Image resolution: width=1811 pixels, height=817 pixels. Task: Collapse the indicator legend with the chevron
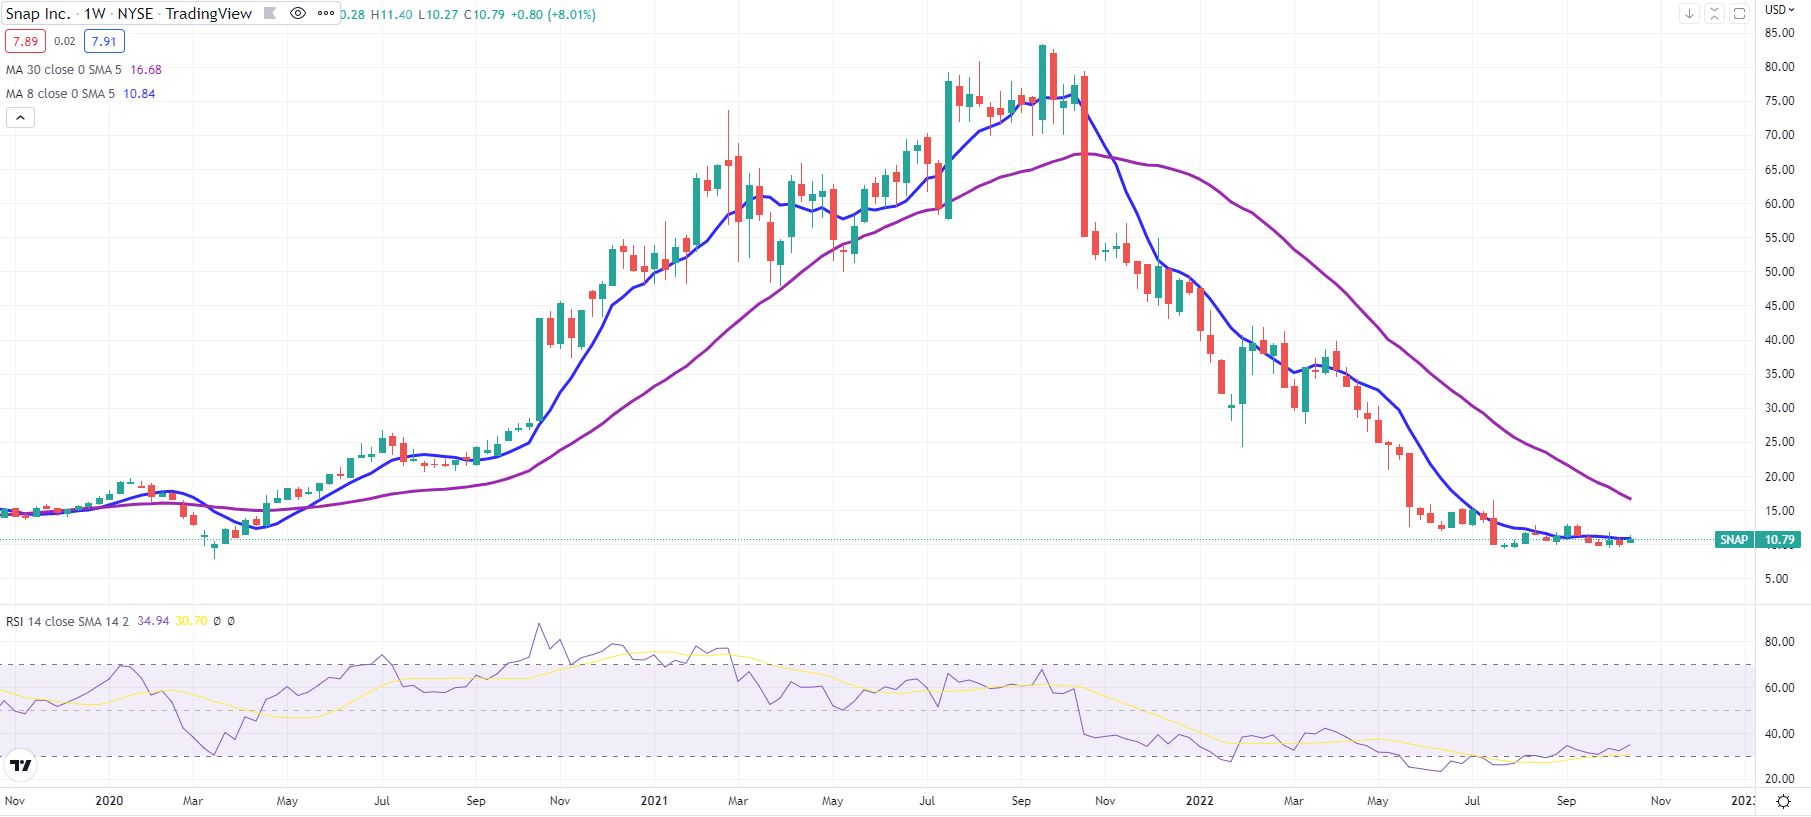tap(20, 117)
